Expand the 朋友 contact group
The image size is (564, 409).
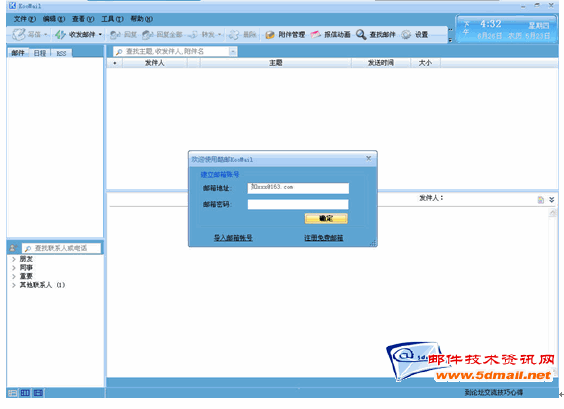coord(14,259)
